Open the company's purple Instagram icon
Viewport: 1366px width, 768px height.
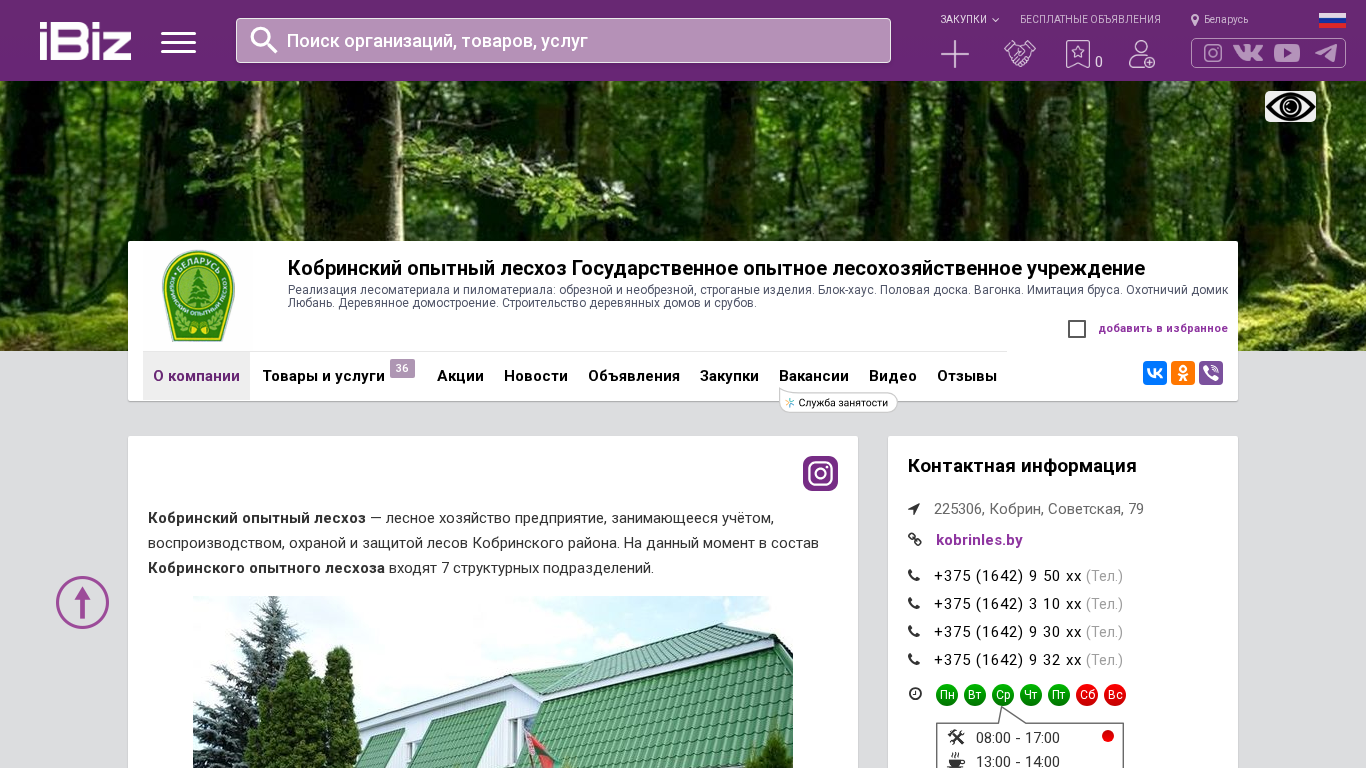[820, 473]
